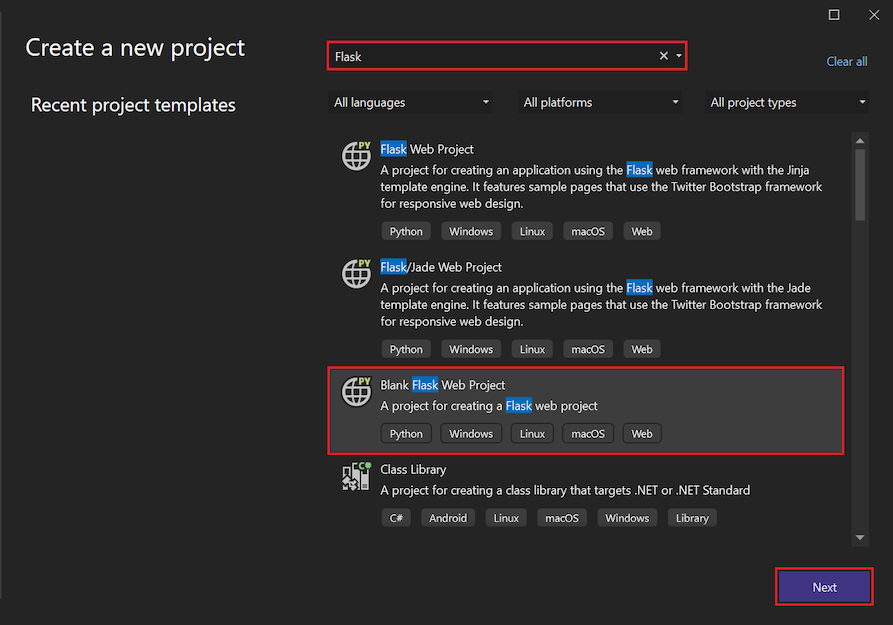Open the All platforms dropdown
This screenshot has width=893, height=625.
click(x=599, y=102)
